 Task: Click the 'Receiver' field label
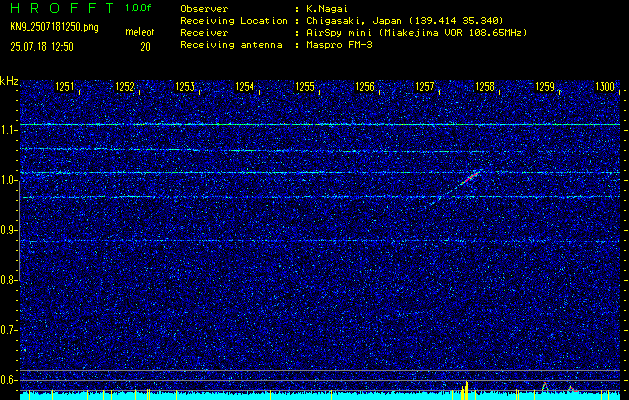(204, 33)
